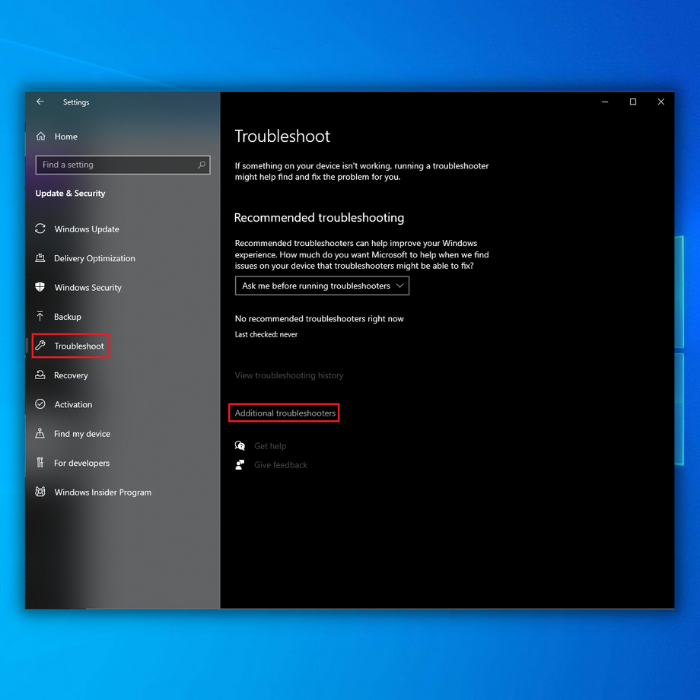Click the Delivery Optimization icon
700x700 pixels.
coord(40,258)
